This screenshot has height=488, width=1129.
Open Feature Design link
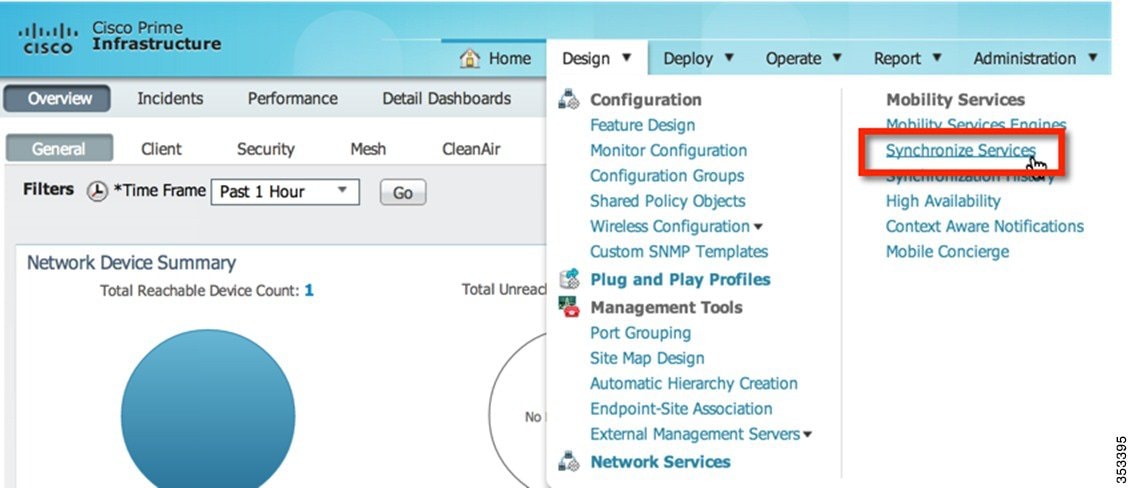[x=642, y=125]
